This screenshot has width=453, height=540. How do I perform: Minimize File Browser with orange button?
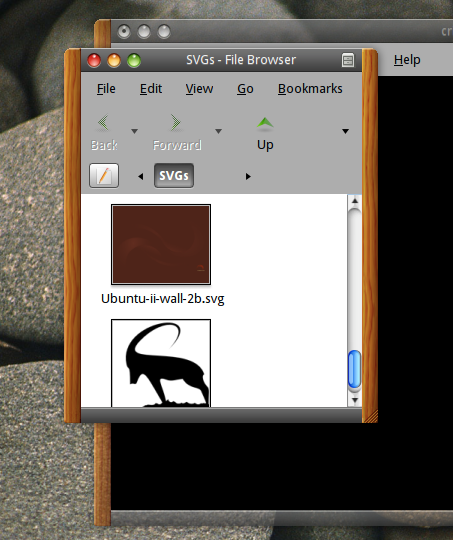tap(114, 61)
